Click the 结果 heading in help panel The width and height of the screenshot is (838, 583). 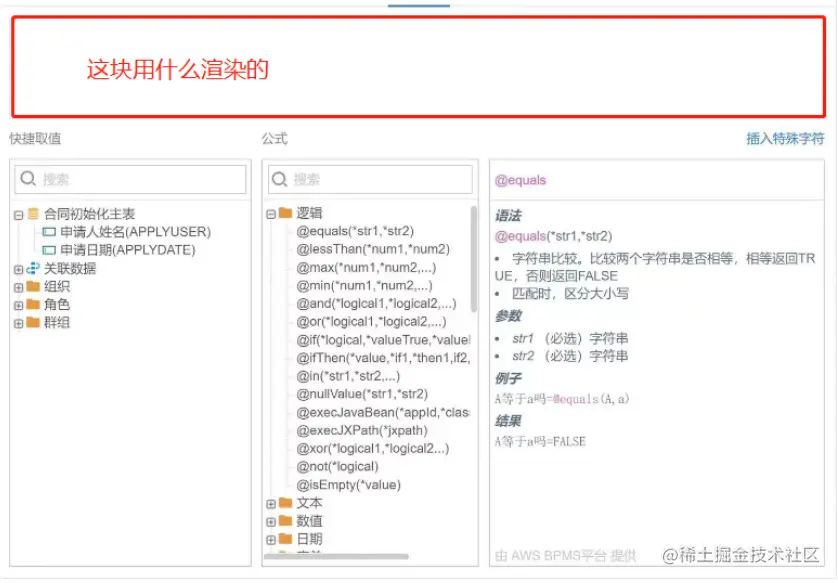click(508, 422)
